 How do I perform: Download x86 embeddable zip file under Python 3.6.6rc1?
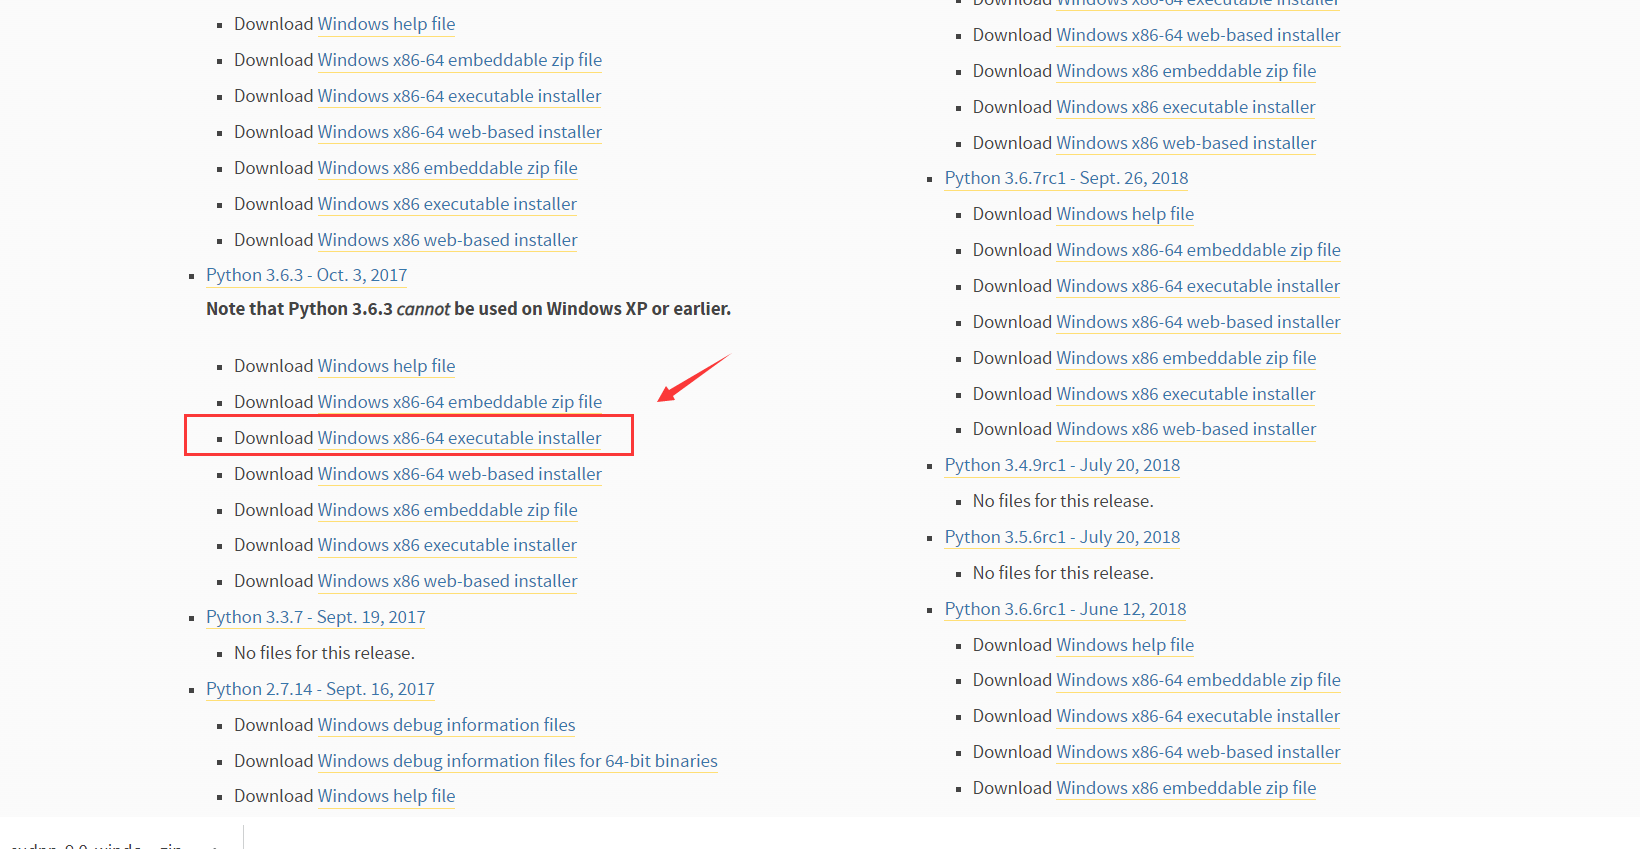[1187, 788]
